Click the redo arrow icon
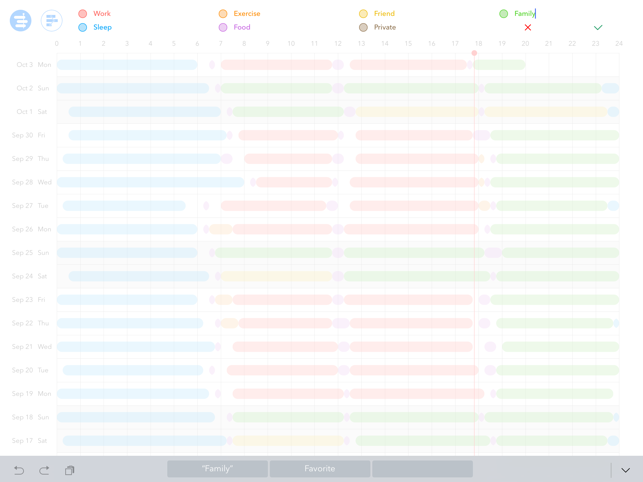 (44, 470)
